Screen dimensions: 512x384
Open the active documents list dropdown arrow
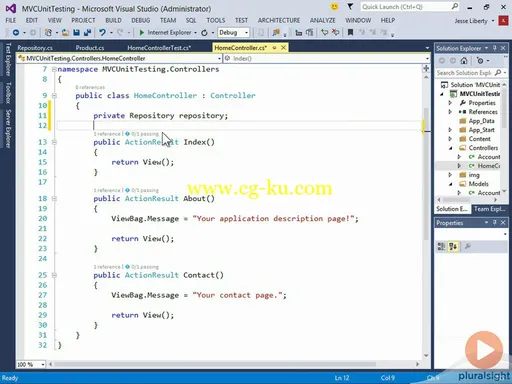(427, 48)
